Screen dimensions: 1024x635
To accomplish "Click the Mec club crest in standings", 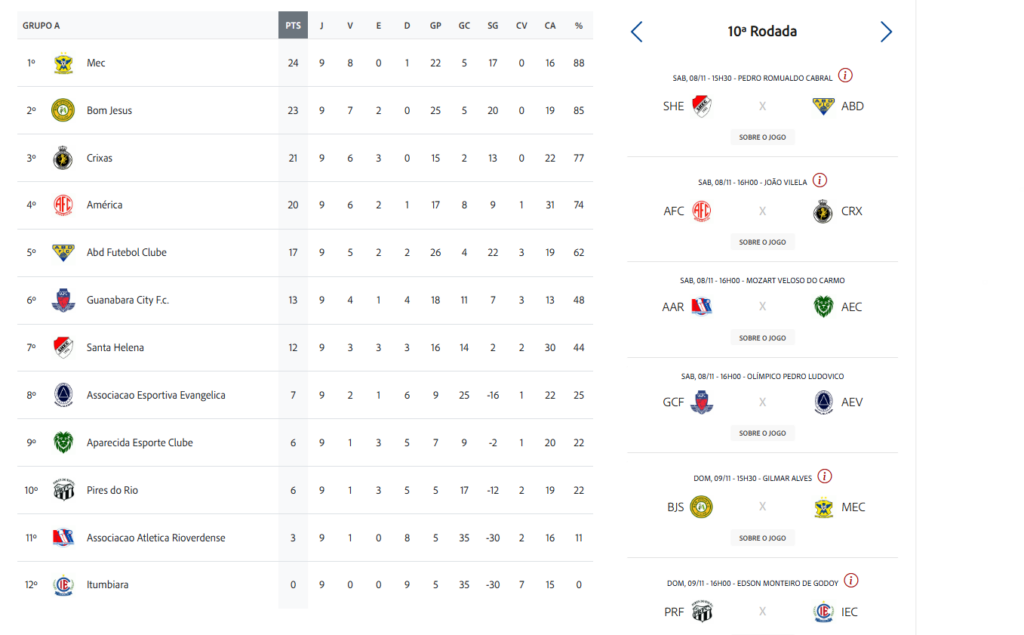I will 63,63.
